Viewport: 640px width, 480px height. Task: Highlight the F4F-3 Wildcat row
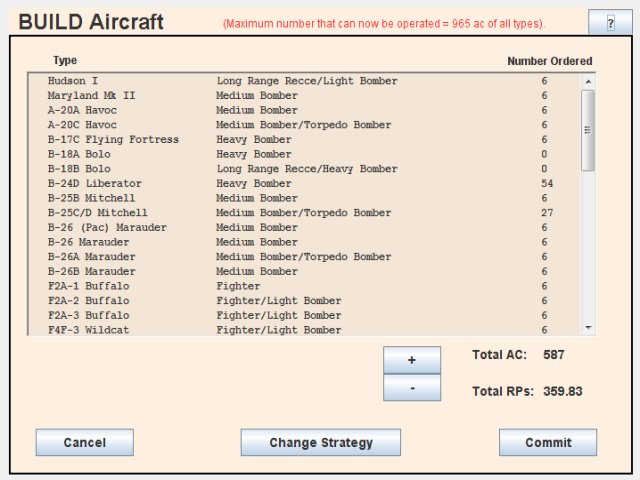(300, 330)
